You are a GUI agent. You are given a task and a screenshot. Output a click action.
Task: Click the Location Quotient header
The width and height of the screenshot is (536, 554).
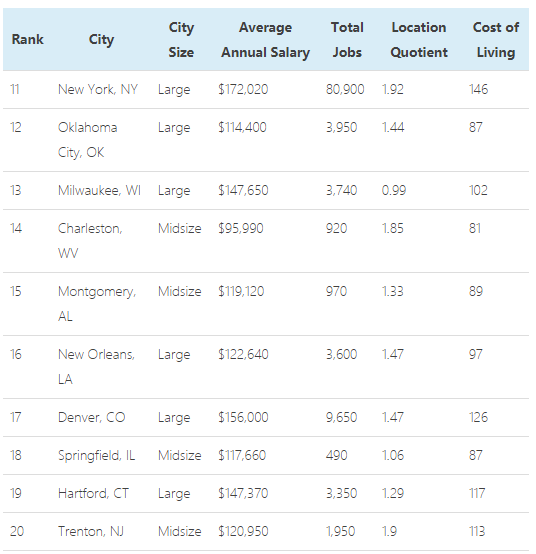pos(419,40)
